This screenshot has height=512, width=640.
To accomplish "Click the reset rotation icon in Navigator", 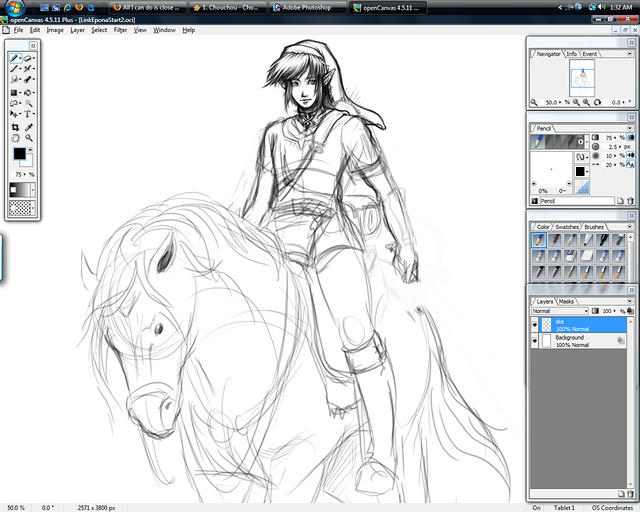I will [598, 102].
